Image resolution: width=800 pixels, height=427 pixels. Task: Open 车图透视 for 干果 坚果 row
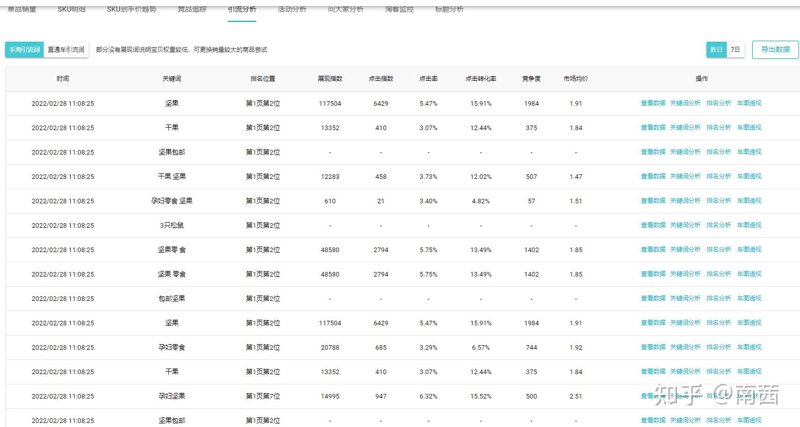pos(749,176)
